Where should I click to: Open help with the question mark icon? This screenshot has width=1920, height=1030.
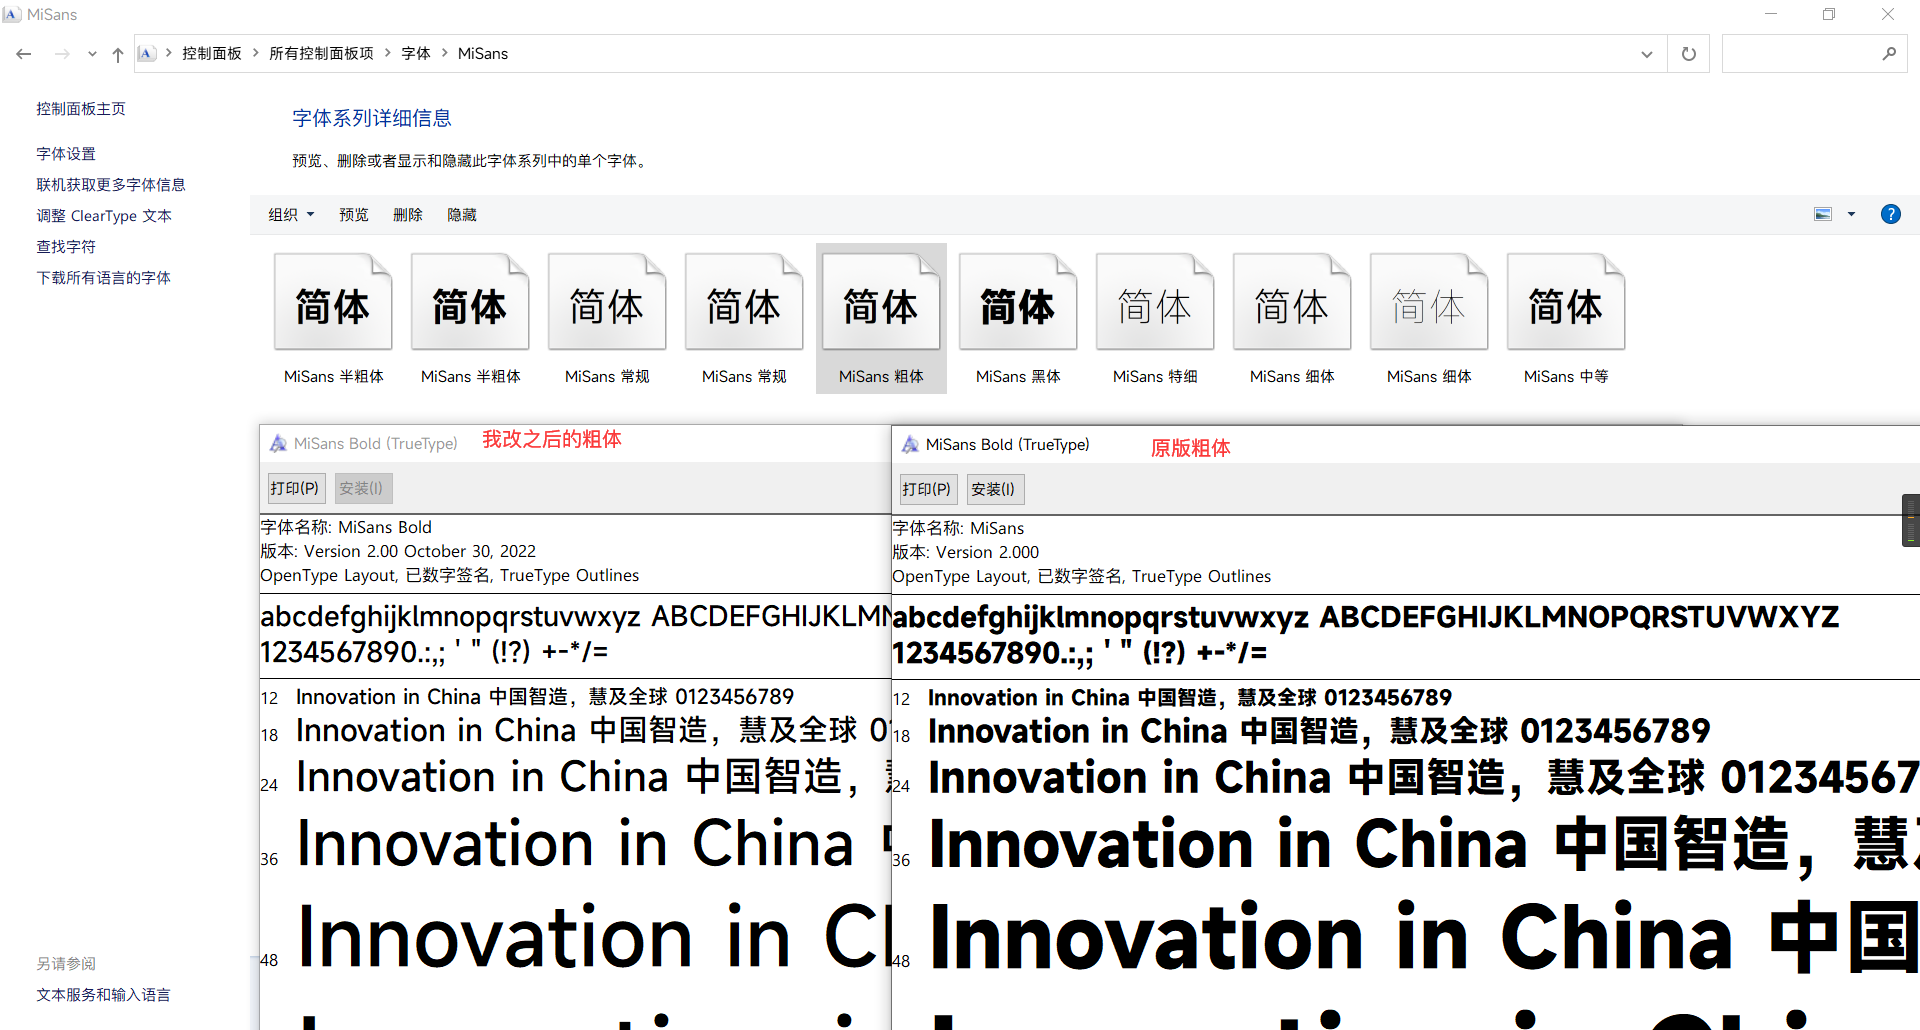tap(1890, 214)
